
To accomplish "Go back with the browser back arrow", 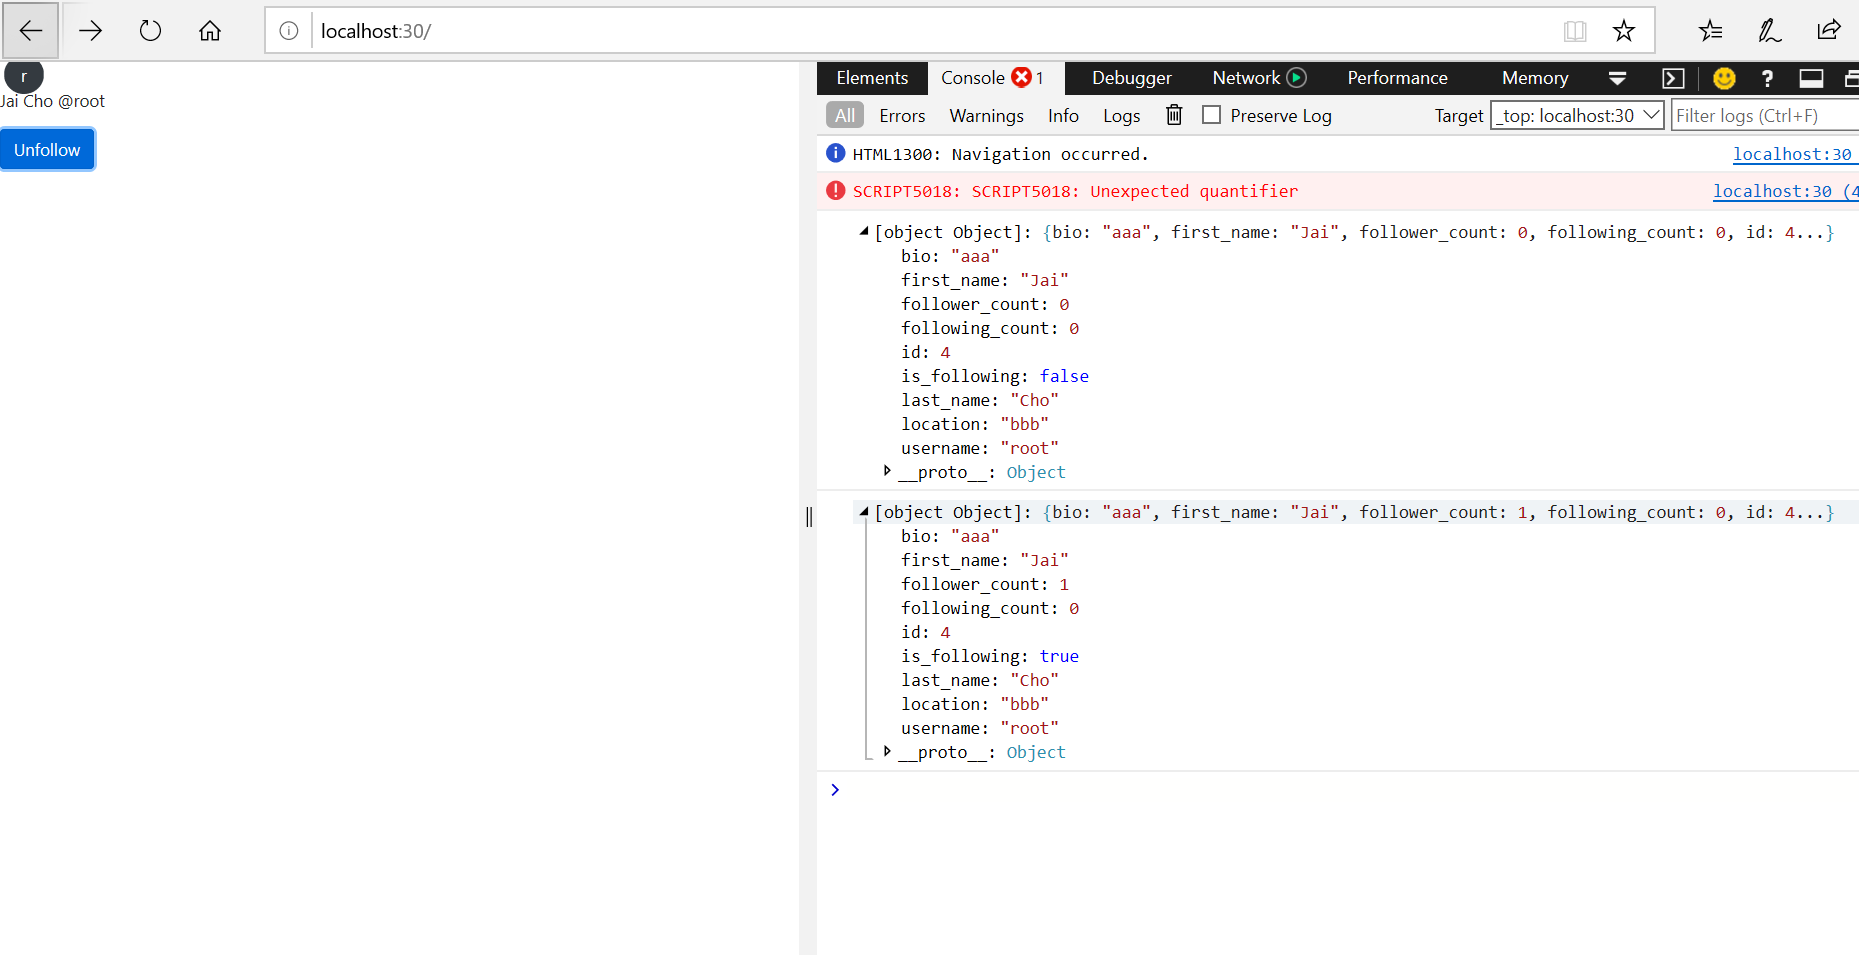I will tap(31, 31).
